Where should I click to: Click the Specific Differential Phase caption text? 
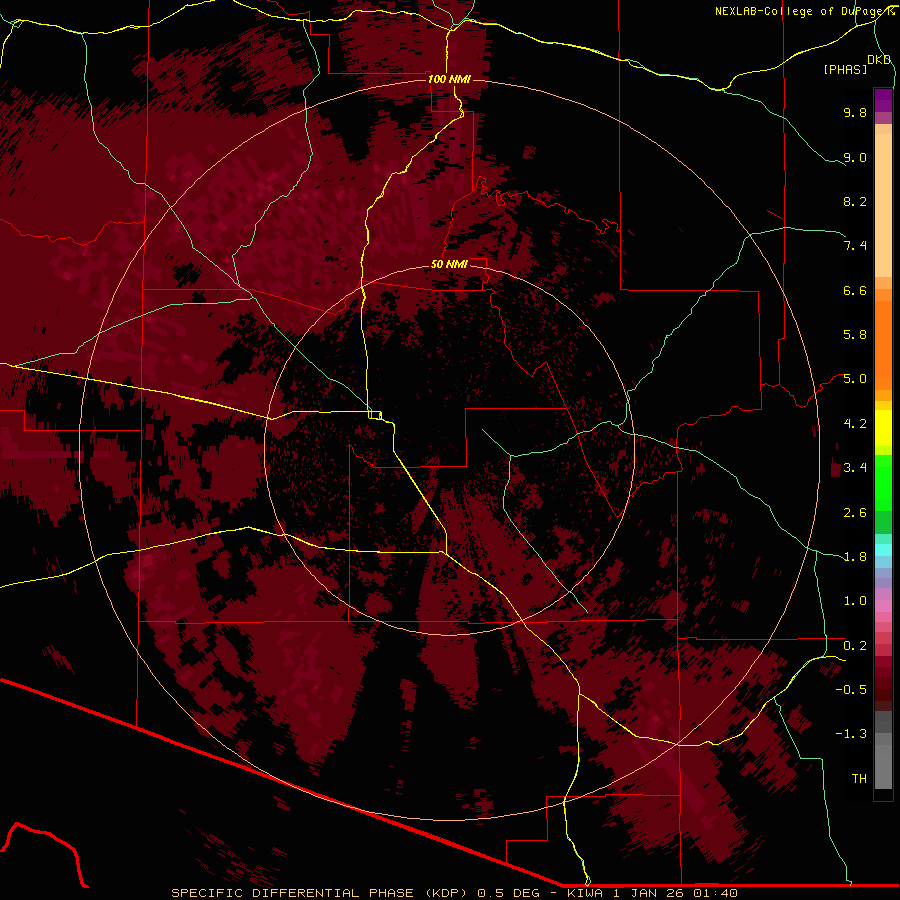454,893
